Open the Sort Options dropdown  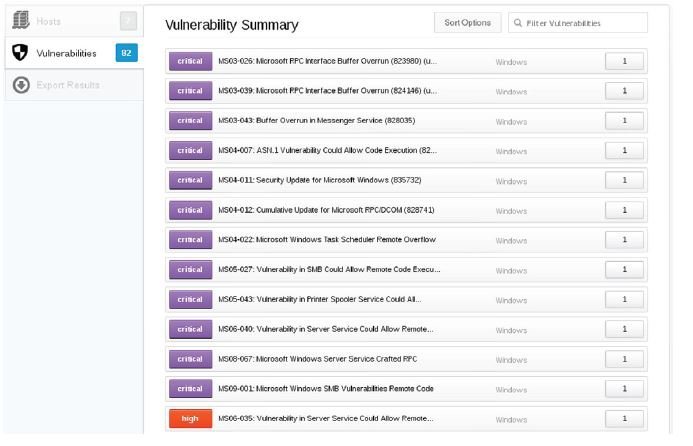[x=468, y=23]
